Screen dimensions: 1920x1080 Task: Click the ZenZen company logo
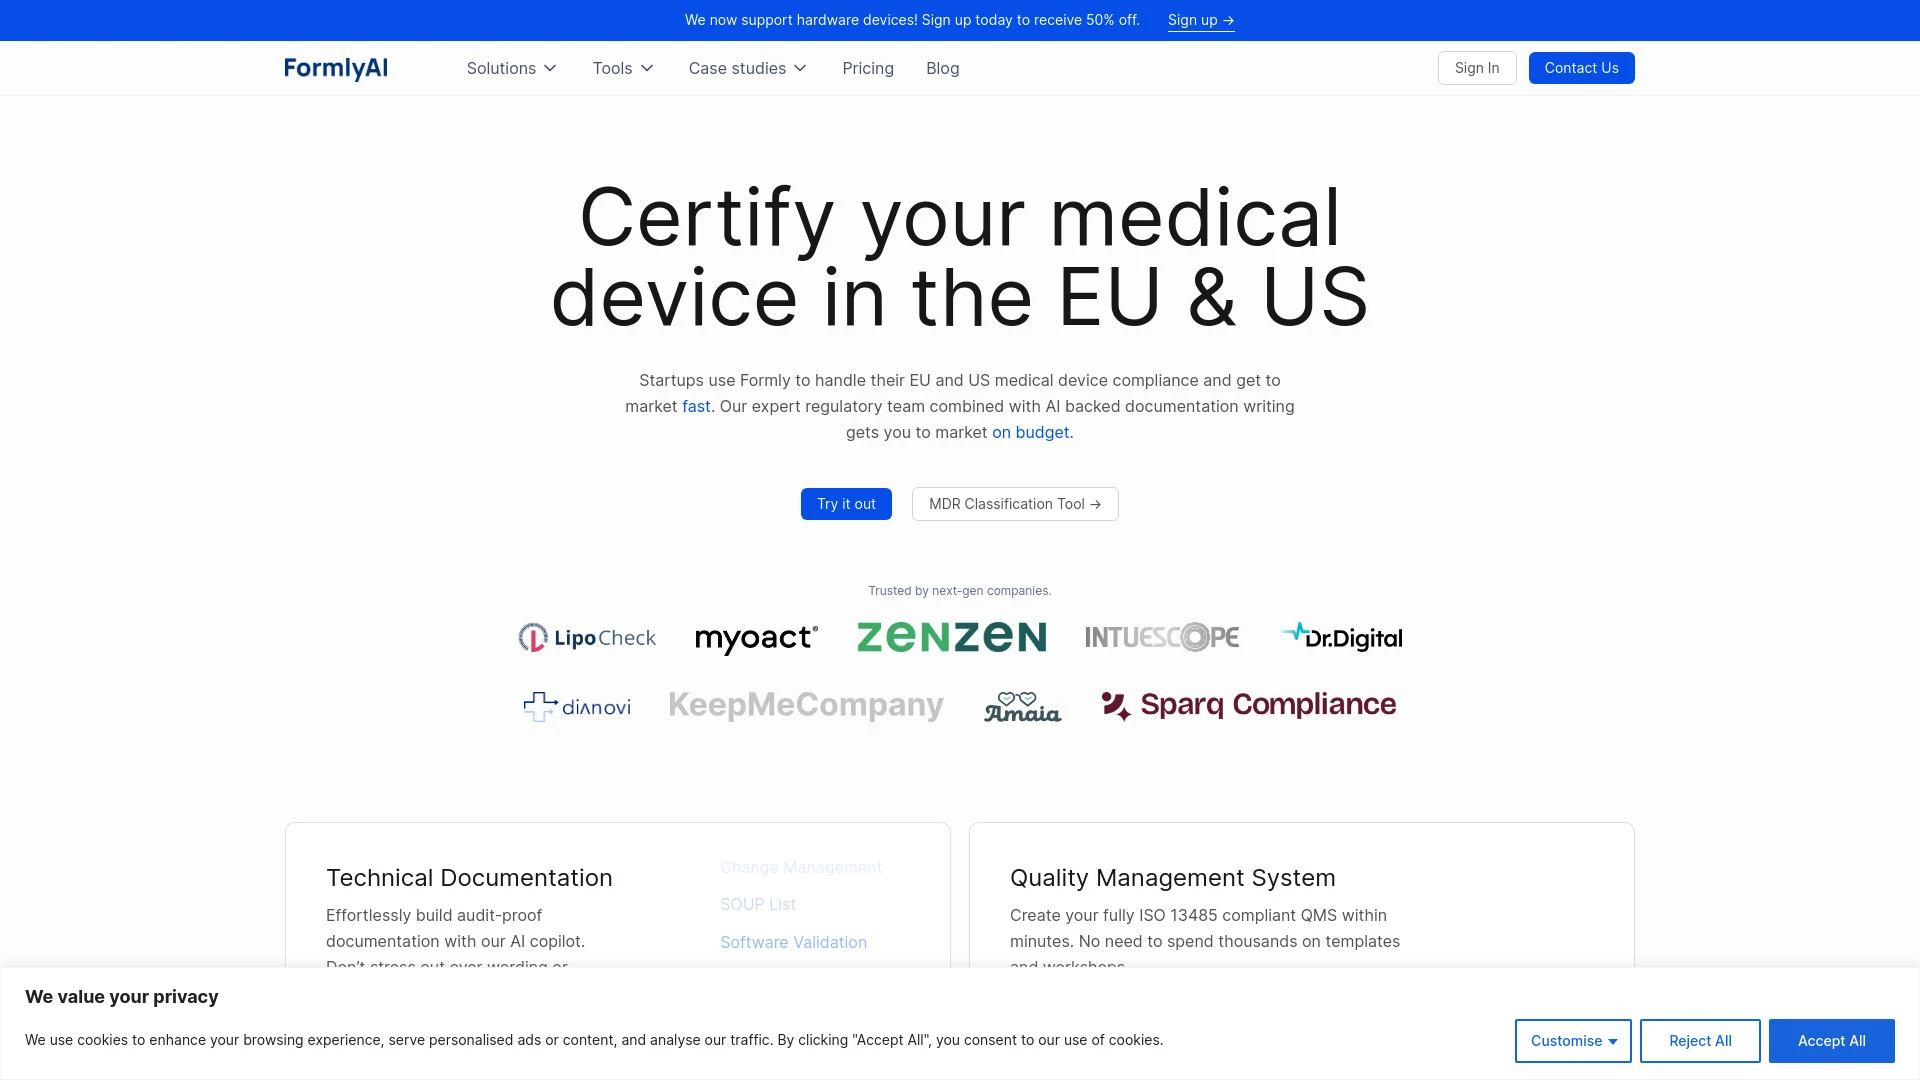(951, 637)
